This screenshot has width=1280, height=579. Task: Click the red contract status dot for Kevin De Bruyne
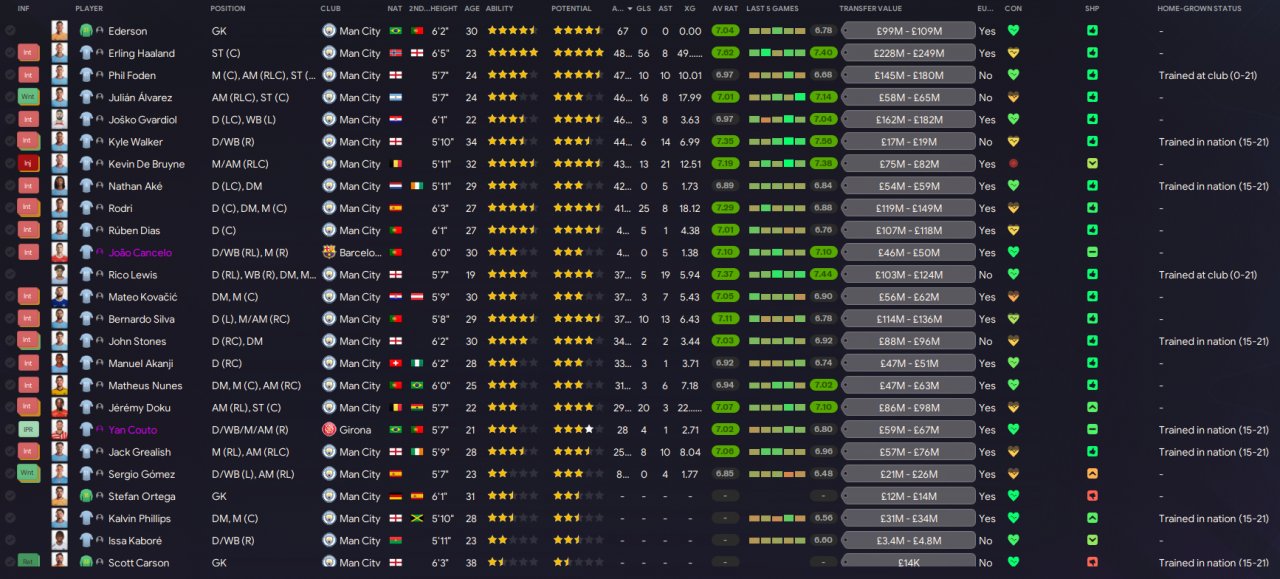coord(1013,164)
